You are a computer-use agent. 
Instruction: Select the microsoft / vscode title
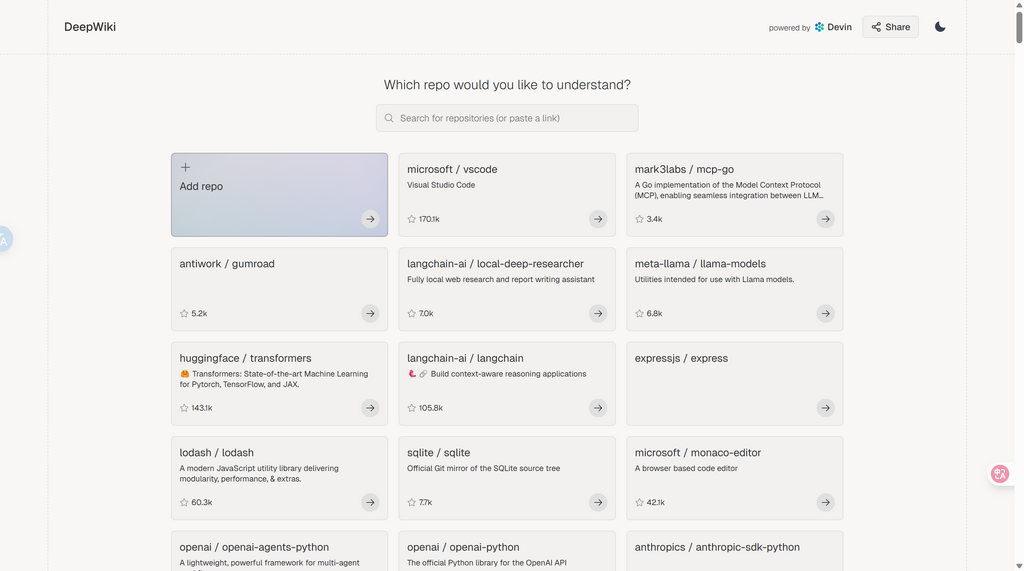coord(452,169)
